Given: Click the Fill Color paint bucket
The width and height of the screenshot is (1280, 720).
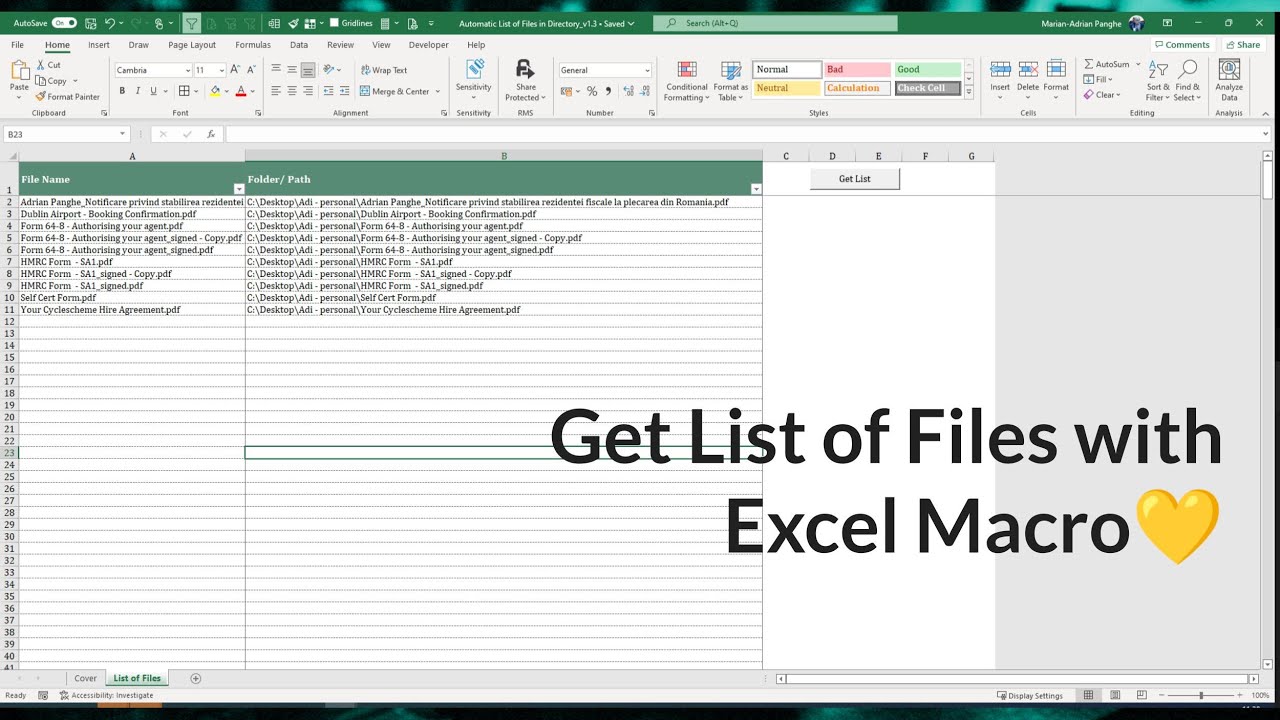Looking at the screenshot, I should 214,91.
